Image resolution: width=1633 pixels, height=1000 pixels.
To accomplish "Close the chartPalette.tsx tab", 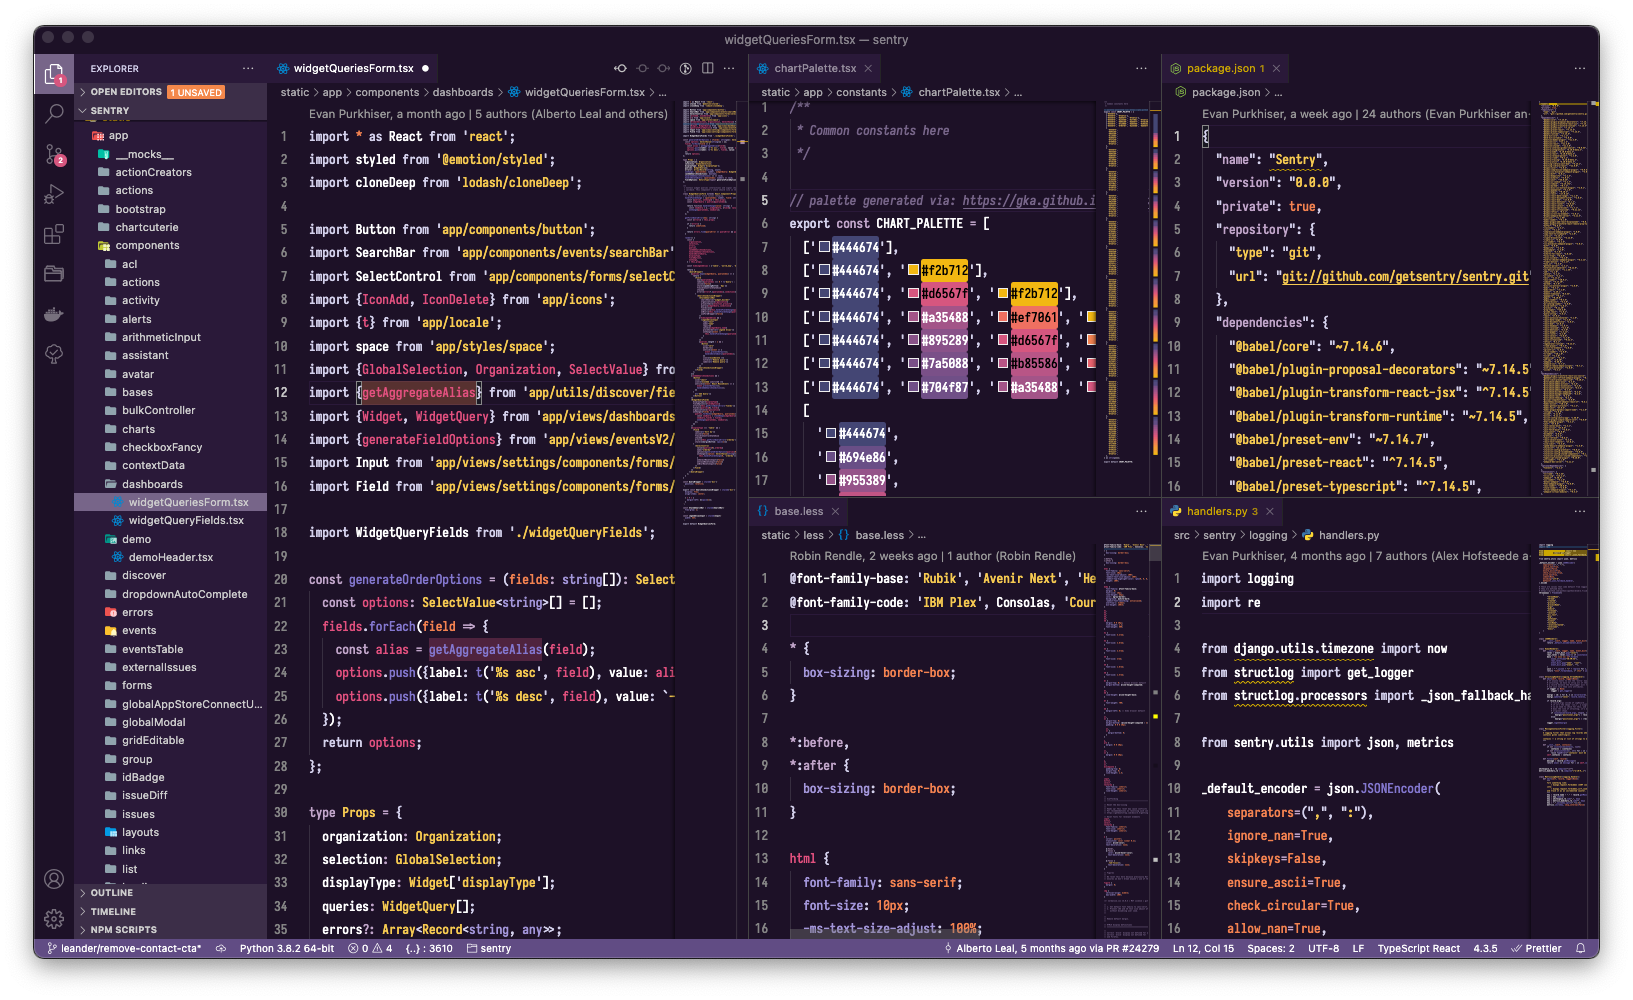I will [868, 68].
